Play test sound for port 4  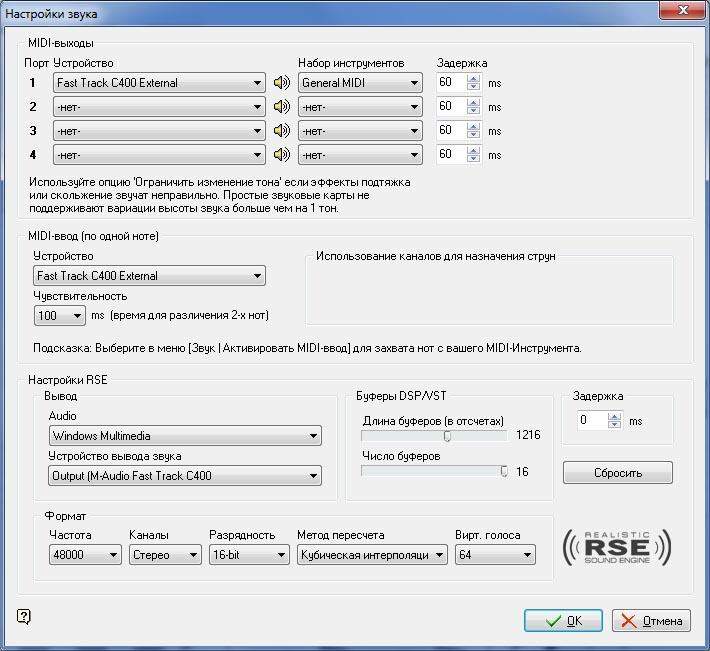(x=281, y=155)
